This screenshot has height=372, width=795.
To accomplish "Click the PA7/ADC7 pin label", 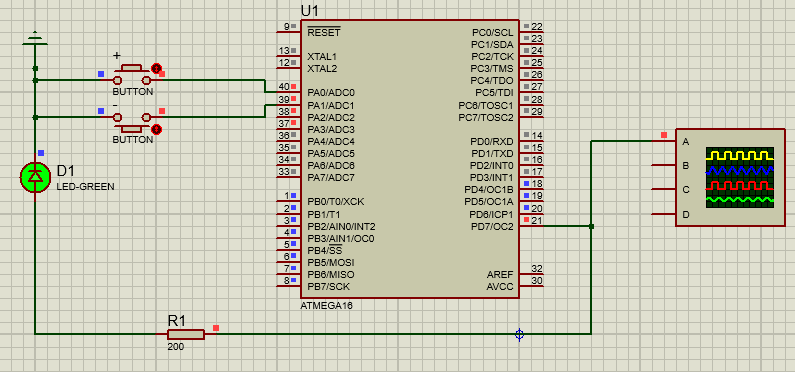I will point(331,177).
